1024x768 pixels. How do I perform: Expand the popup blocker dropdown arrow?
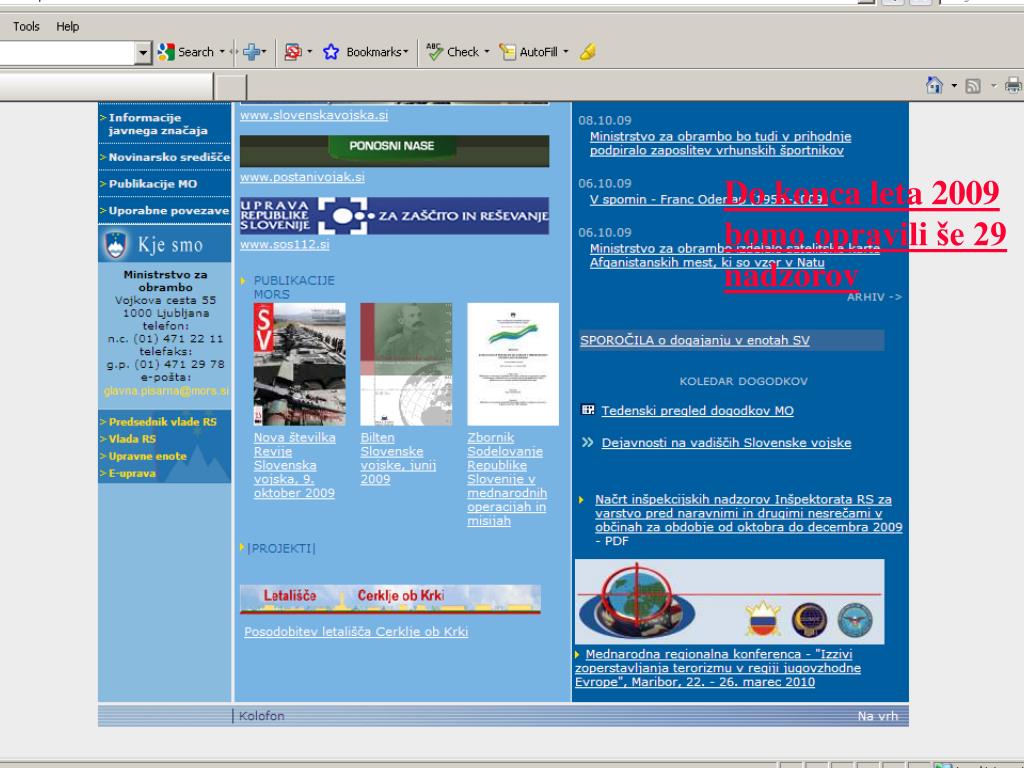[310, 52]
